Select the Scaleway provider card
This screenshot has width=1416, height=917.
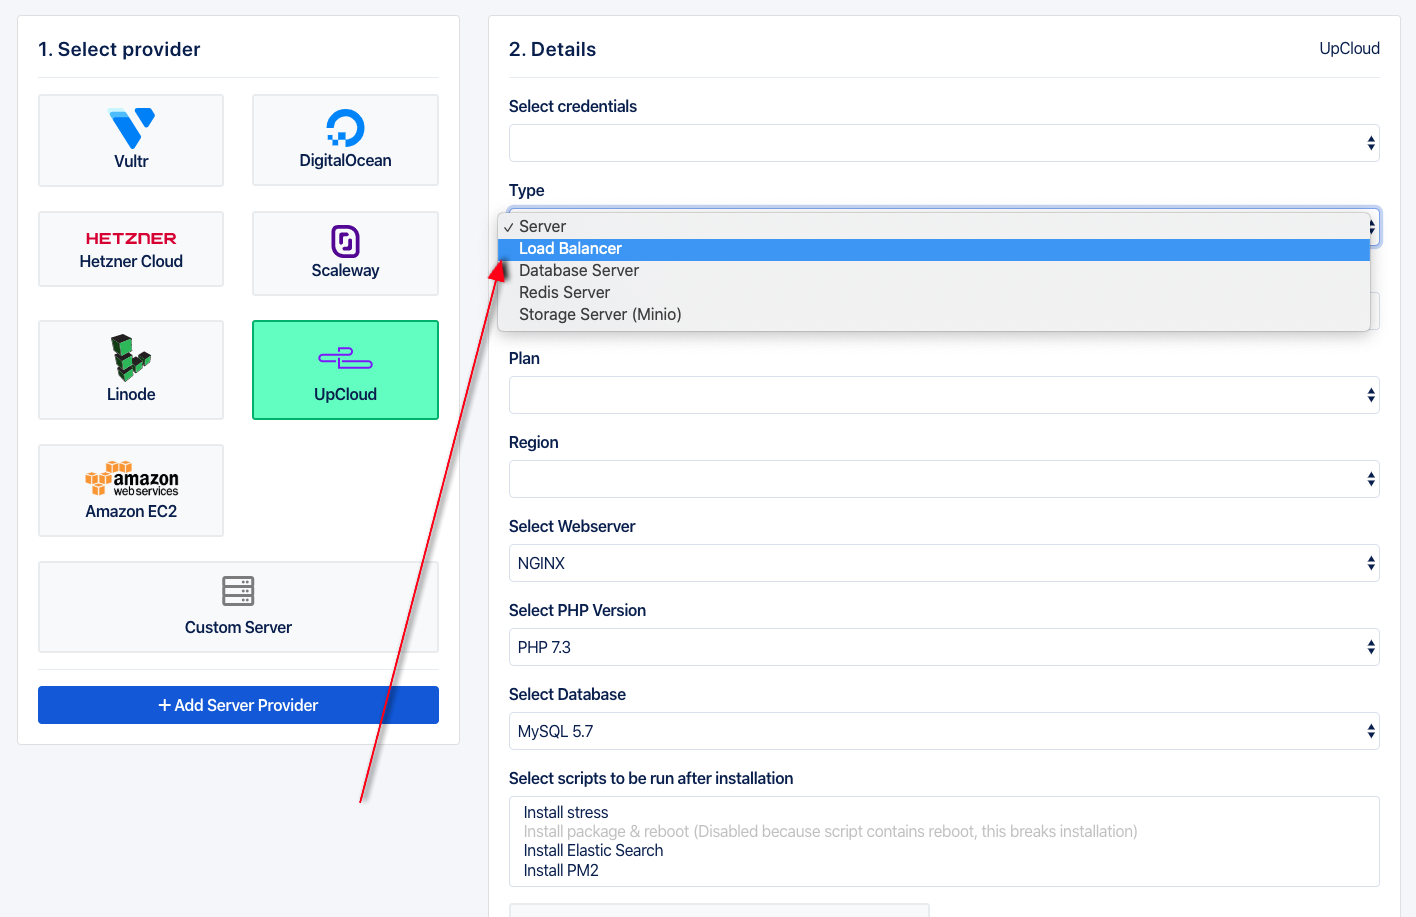(345, 253)
